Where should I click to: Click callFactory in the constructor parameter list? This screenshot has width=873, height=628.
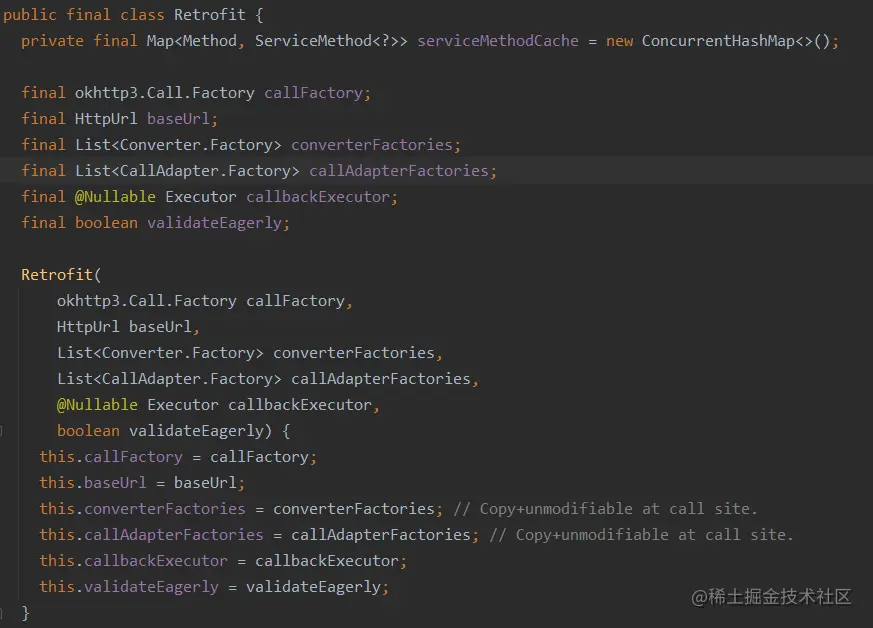[x=296, y=301]
